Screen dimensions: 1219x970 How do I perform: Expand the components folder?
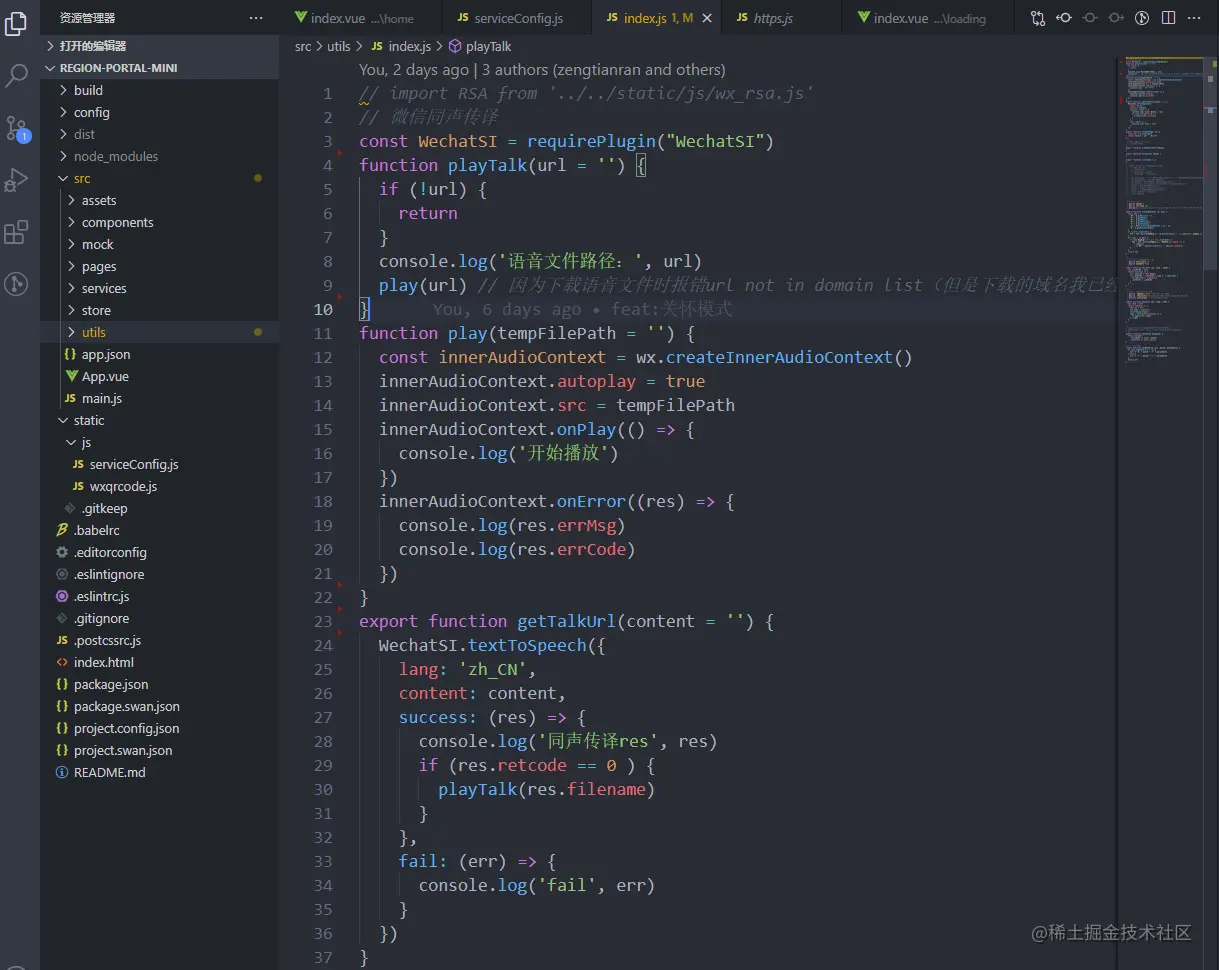point(159,222)
